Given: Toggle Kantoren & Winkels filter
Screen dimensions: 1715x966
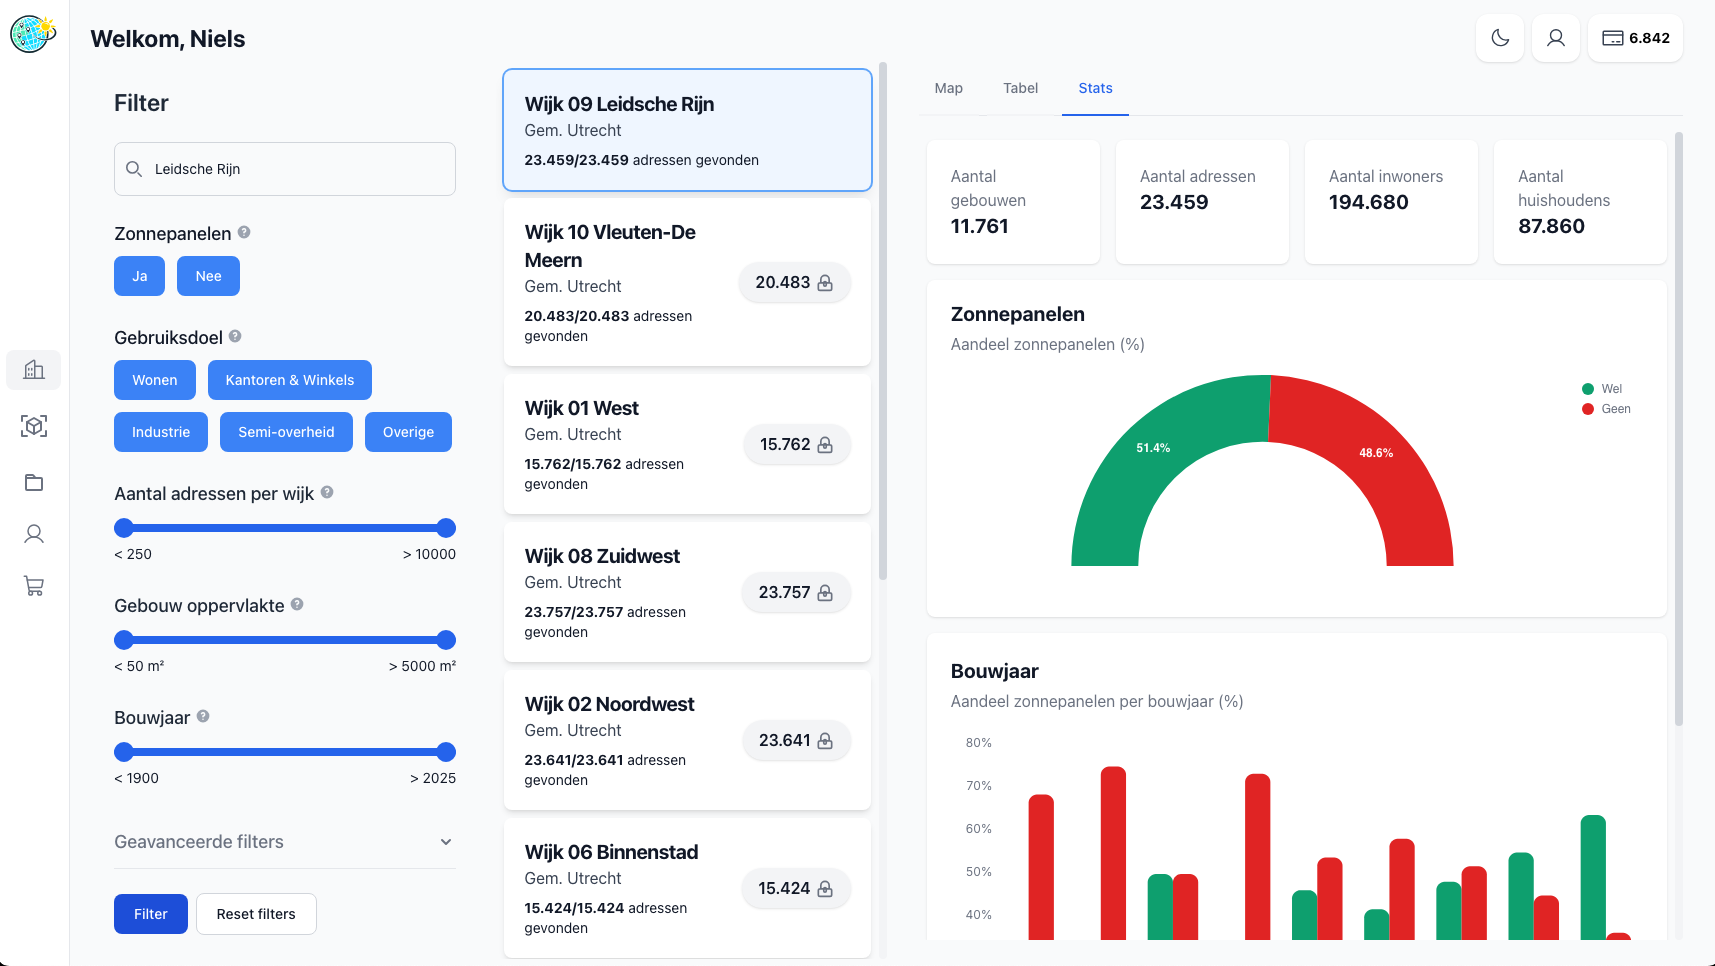Looking at the screenshot, I should tap(290, 380).
